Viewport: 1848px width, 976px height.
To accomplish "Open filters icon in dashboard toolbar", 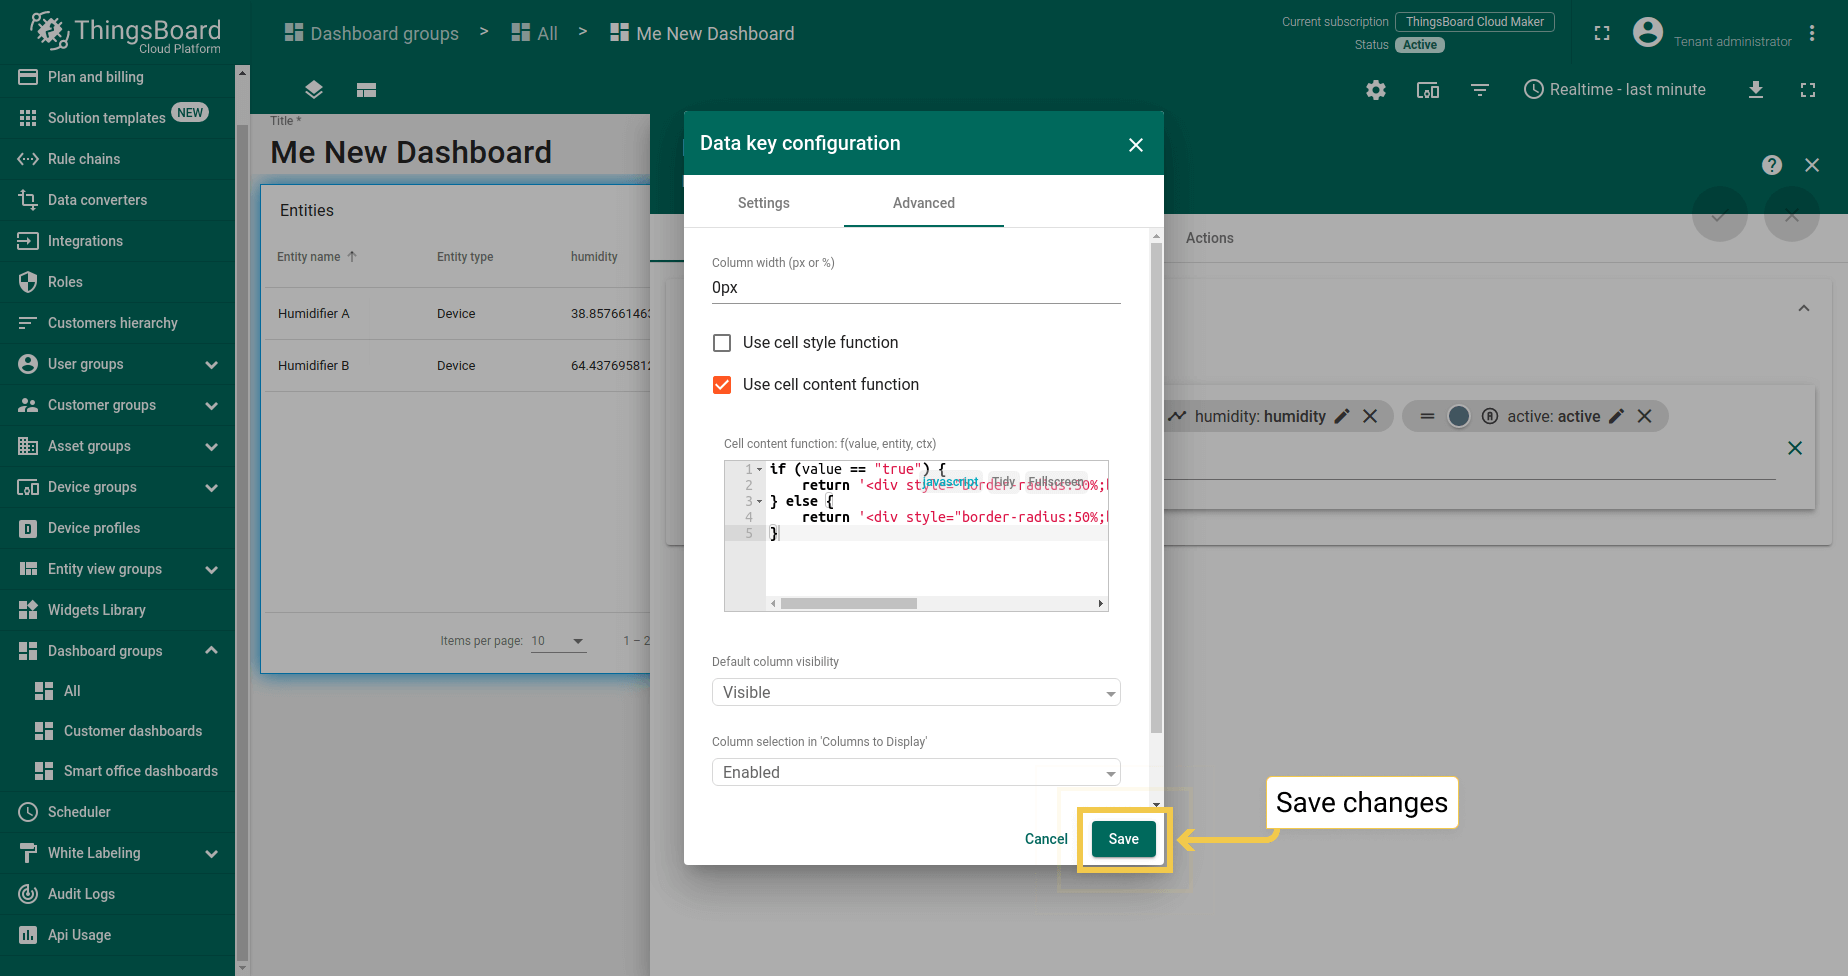I will tap(1480, 90).
